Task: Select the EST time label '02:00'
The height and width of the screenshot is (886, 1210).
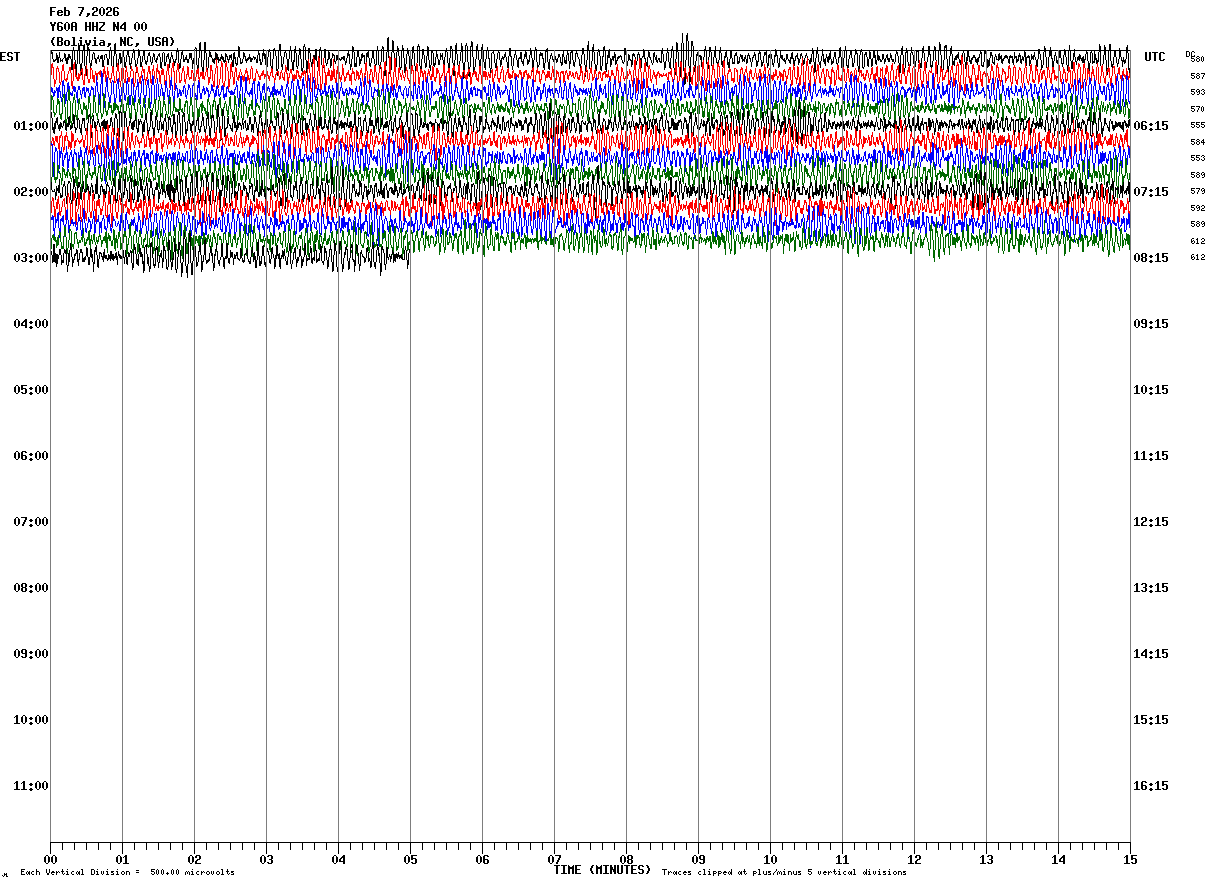Action: pyautogui.click(x=31, y=192)
